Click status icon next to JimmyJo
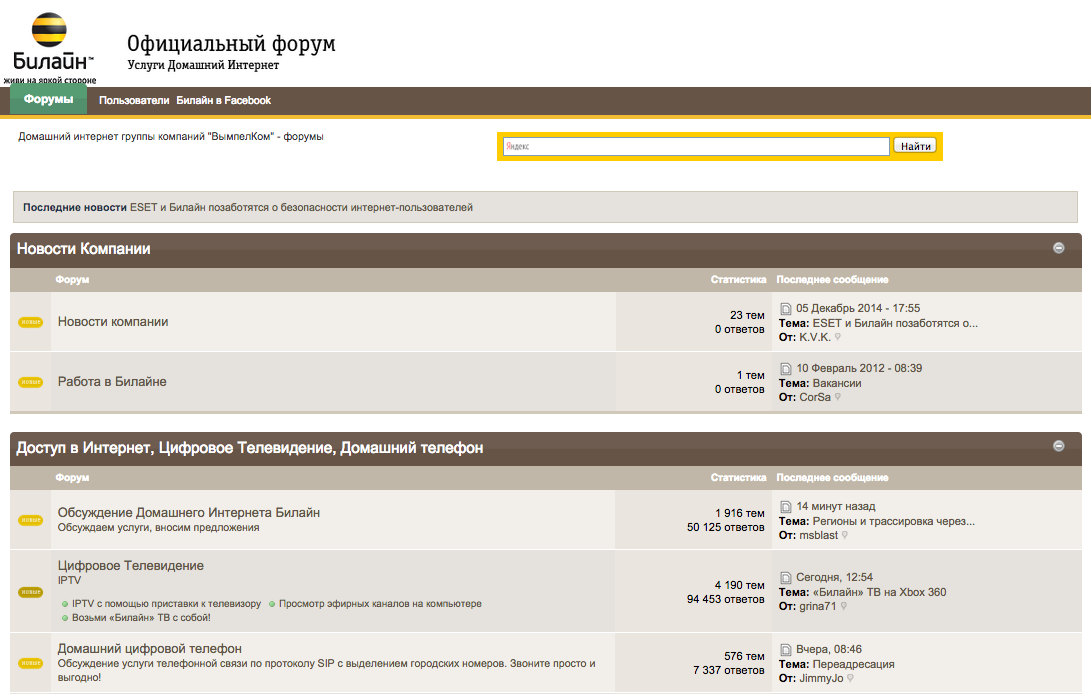Image resolution: width=1091 pixels, height=694 pixels. click(x=850, y=678)
